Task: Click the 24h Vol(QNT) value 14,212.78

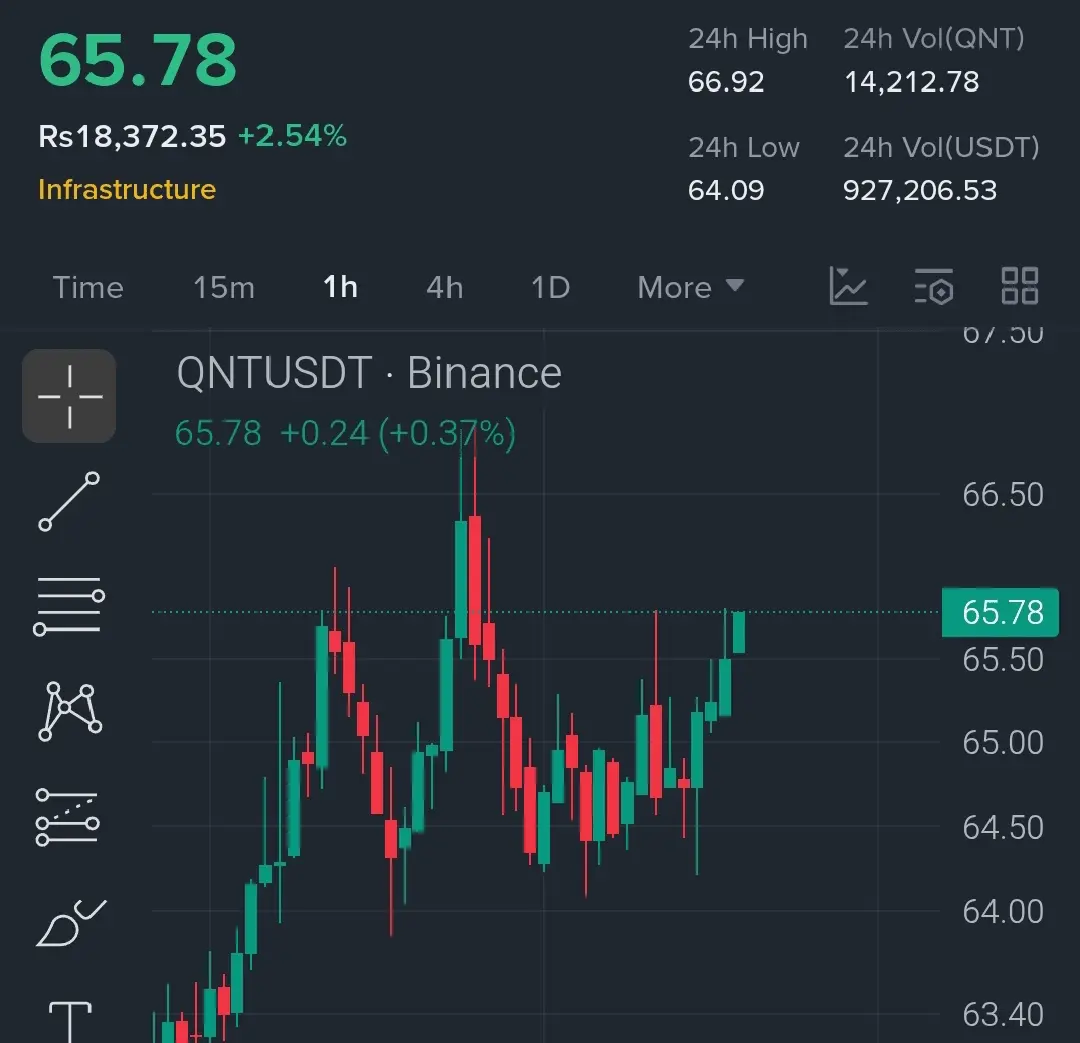Action: click(x=911, y=82)
